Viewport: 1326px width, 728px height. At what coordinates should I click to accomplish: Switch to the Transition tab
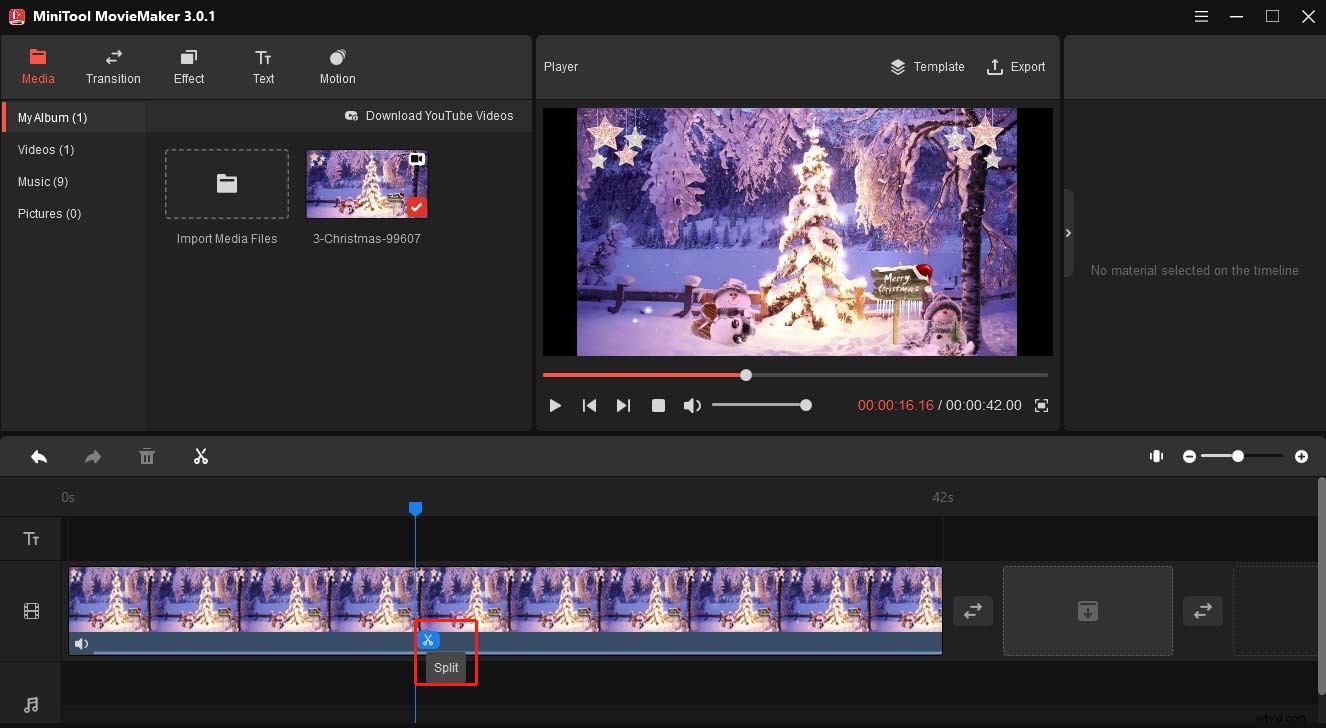click(x=113, y=66)
